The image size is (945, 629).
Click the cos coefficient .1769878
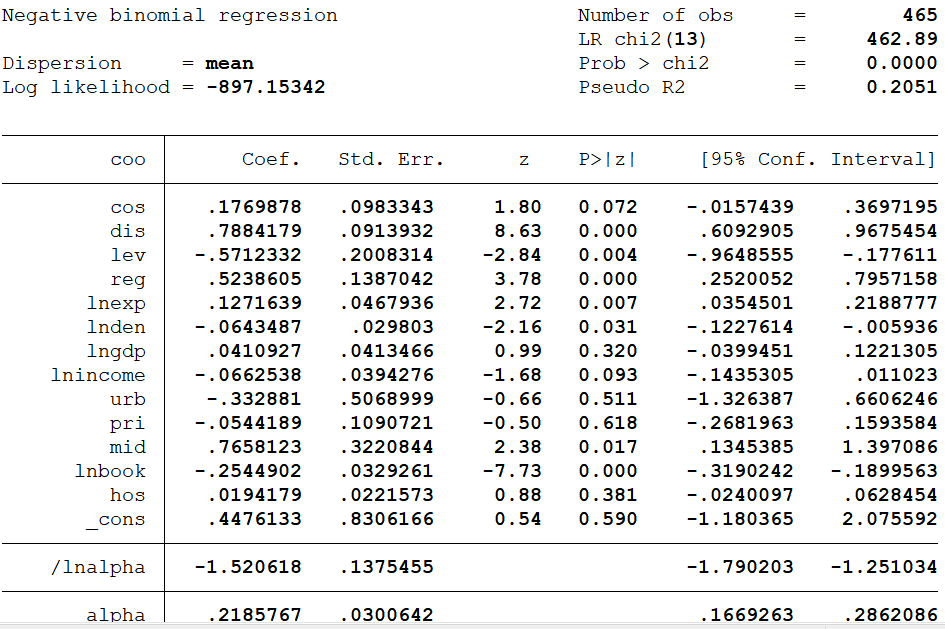(x=254, y=207)
